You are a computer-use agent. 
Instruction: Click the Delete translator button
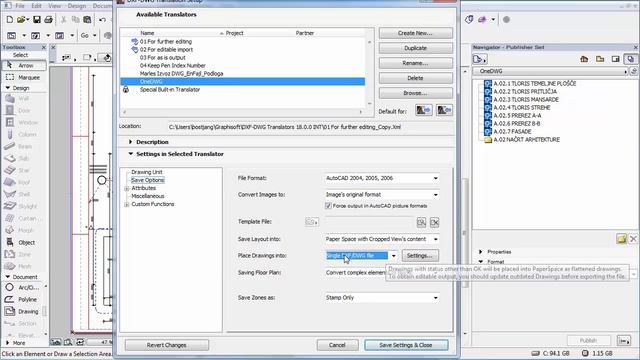coord(416,78)
